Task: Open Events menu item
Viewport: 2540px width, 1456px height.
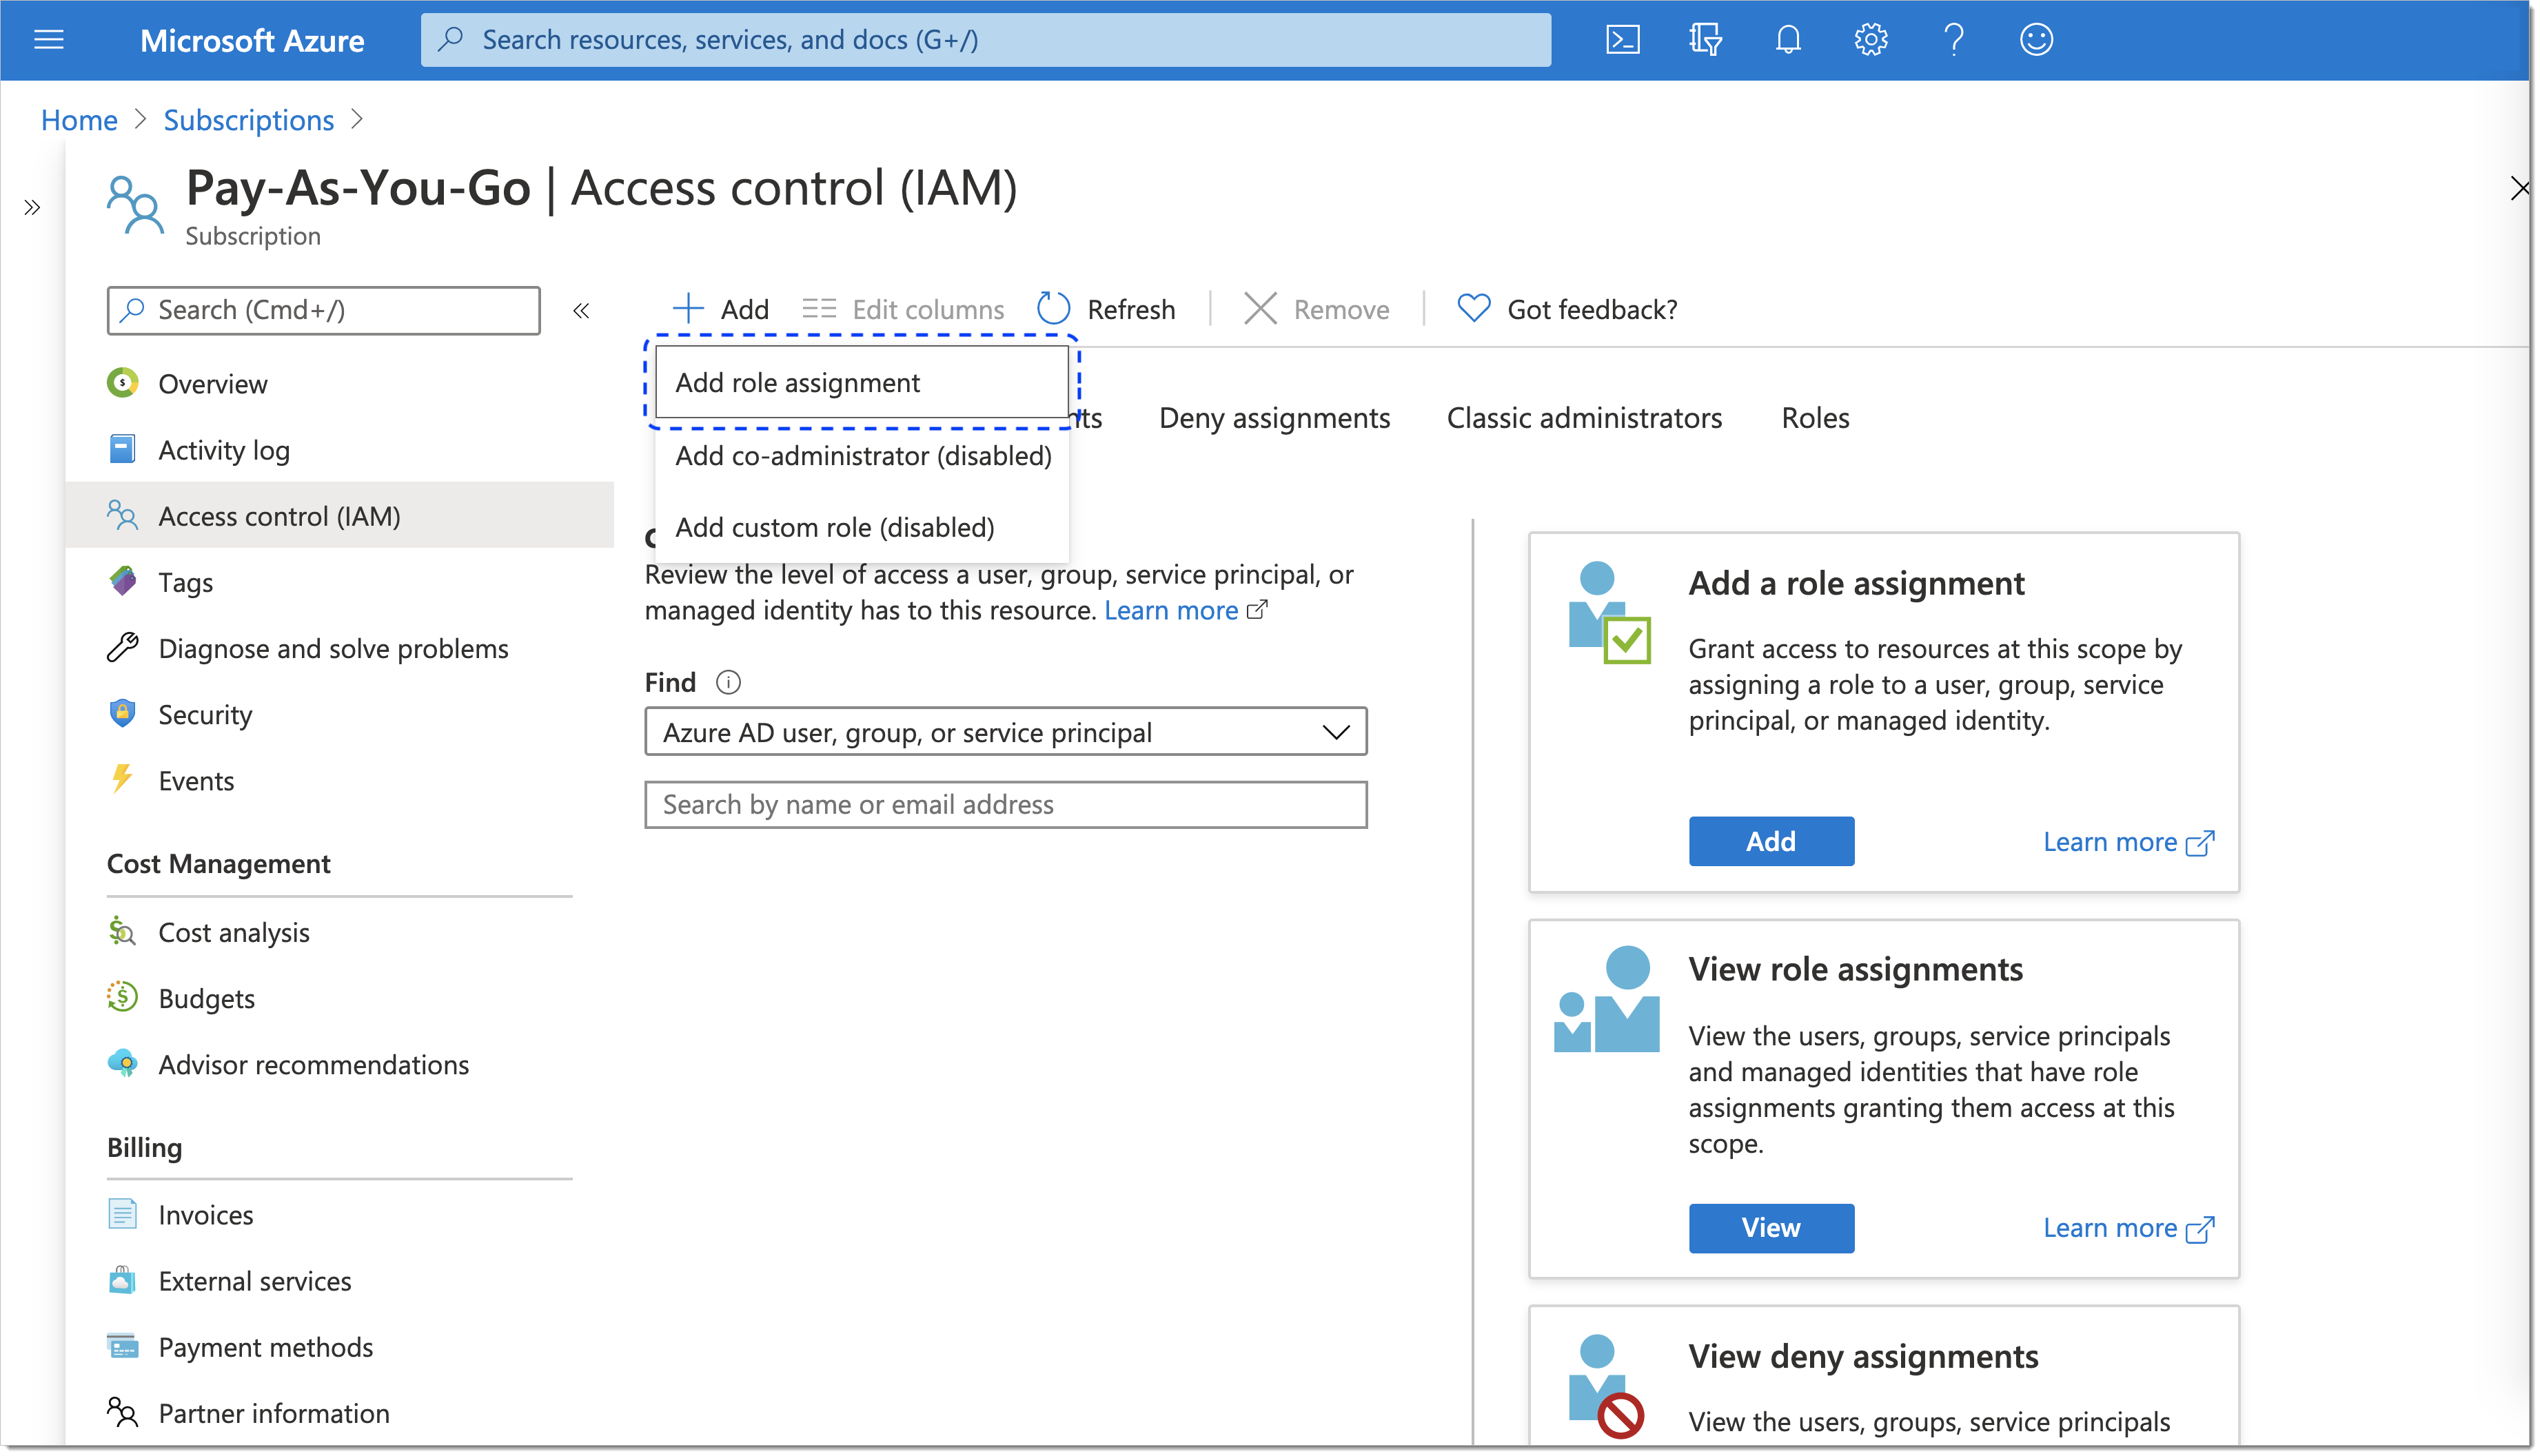Action: 340,780
